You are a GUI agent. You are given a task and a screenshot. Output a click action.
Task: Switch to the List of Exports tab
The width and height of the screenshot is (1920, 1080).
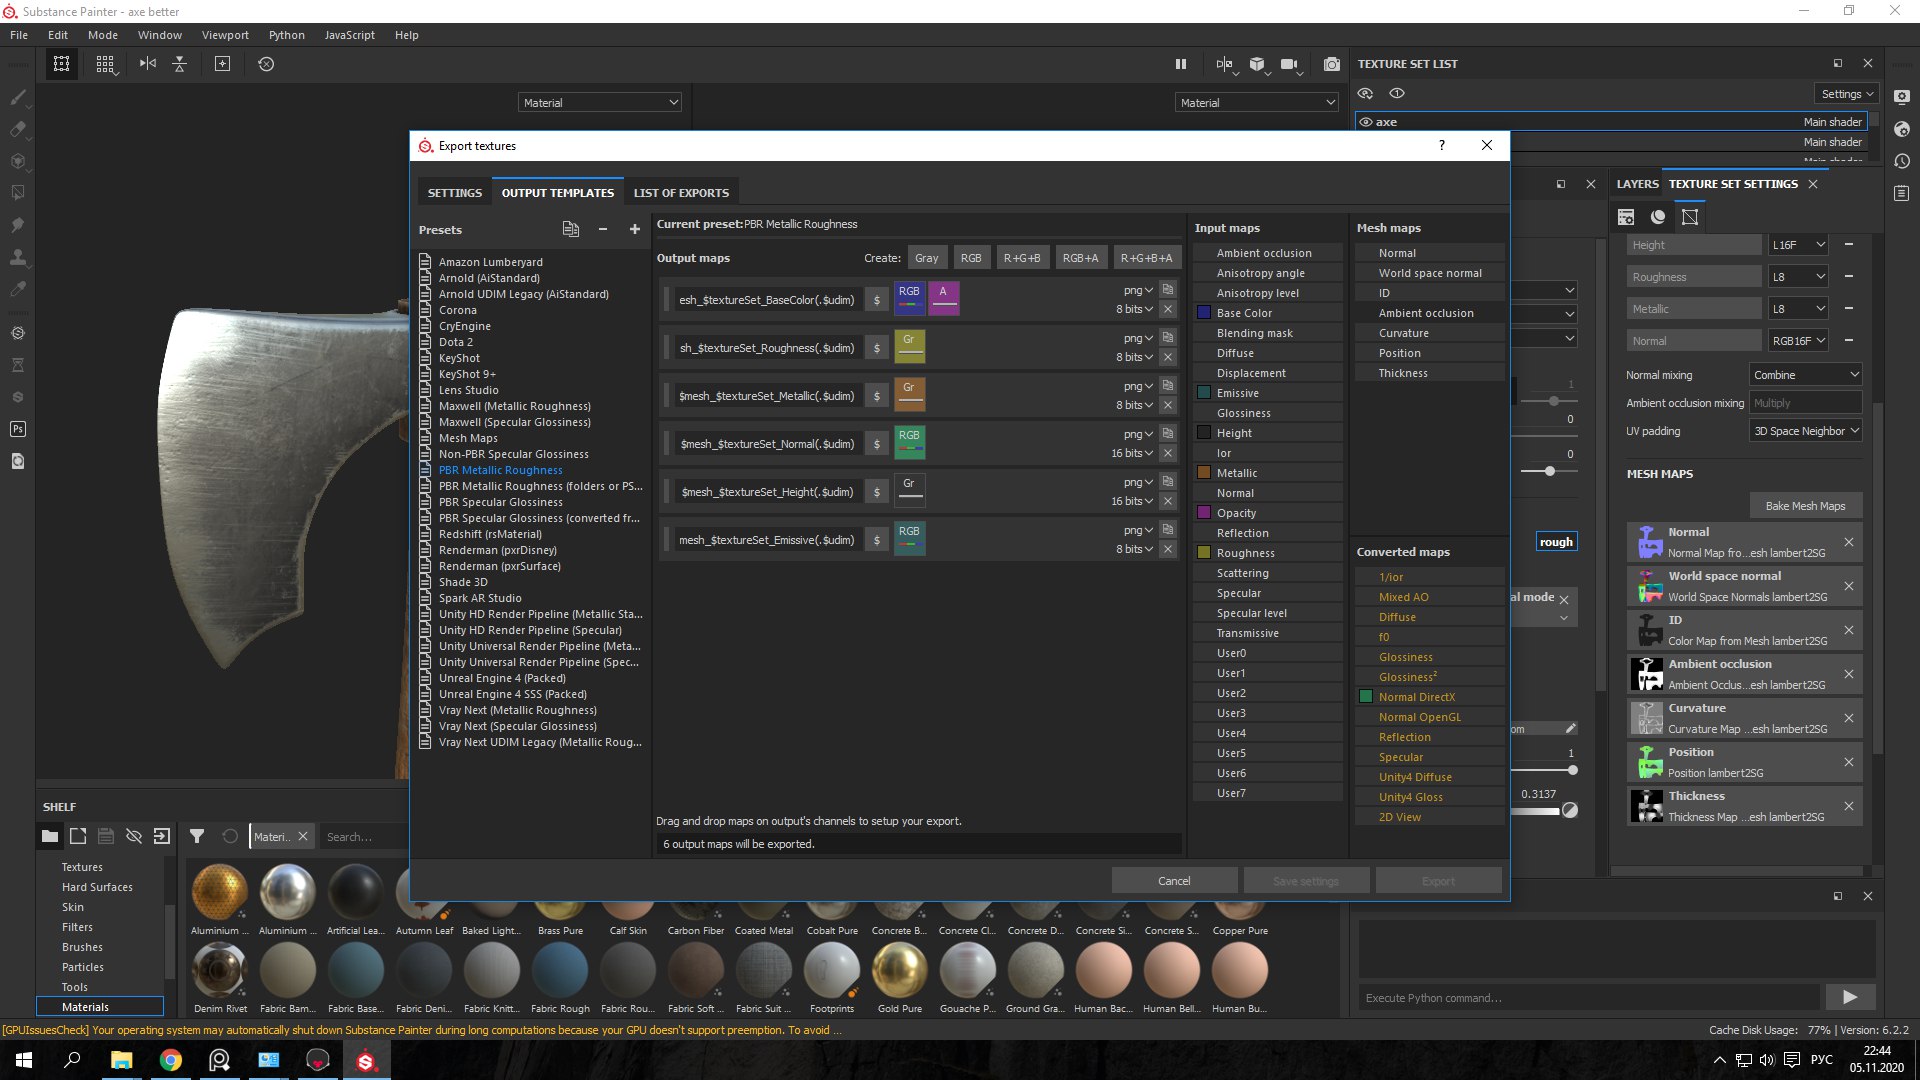681,193
